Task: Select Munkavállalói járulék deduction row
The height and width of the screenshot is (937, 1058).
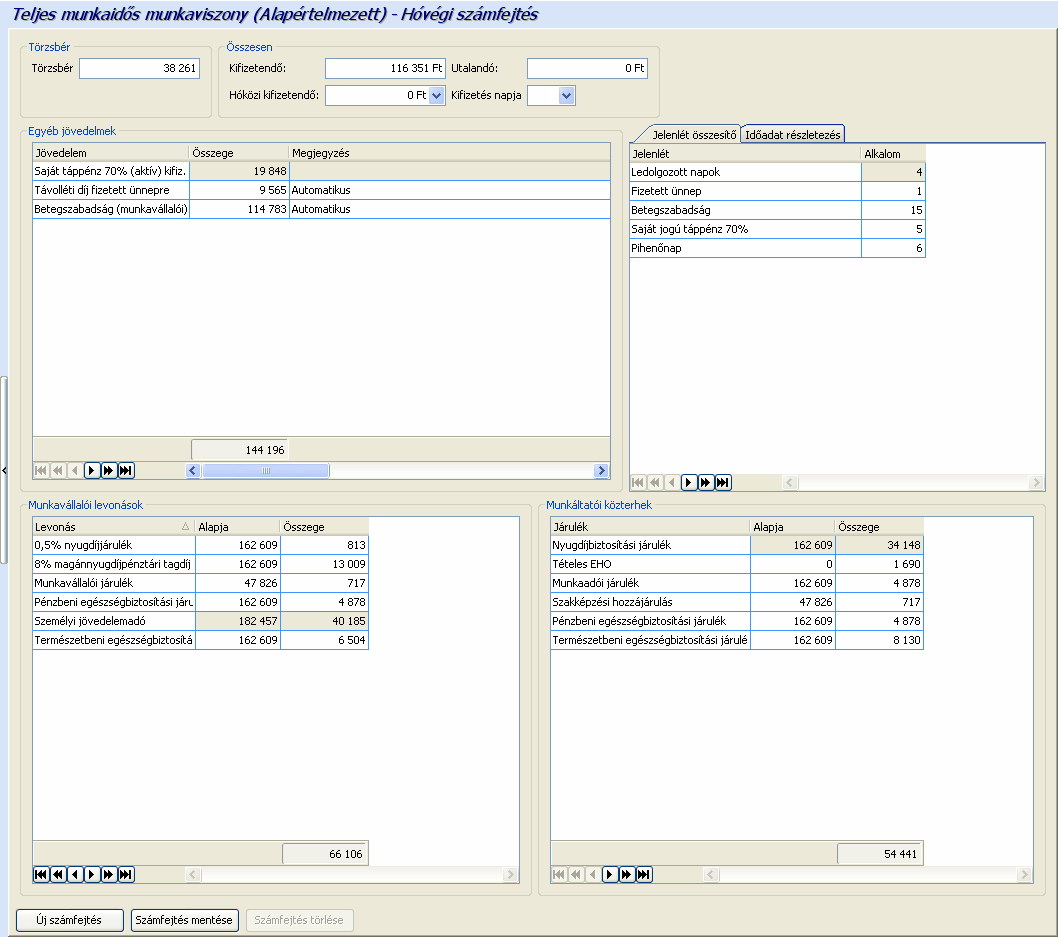Action: (x=200, y=583)
